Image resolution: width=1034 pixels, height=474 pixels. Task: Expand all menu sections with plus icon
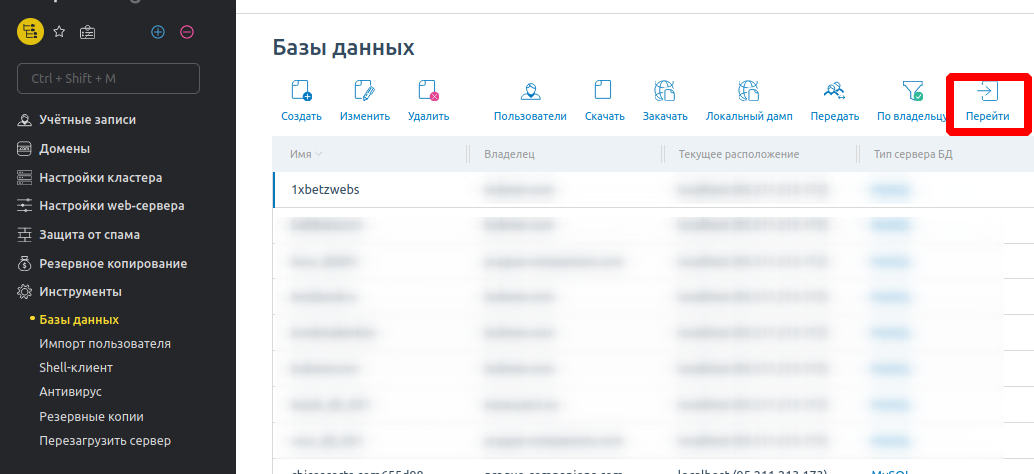pyautogui.click(x=157, y=32)
